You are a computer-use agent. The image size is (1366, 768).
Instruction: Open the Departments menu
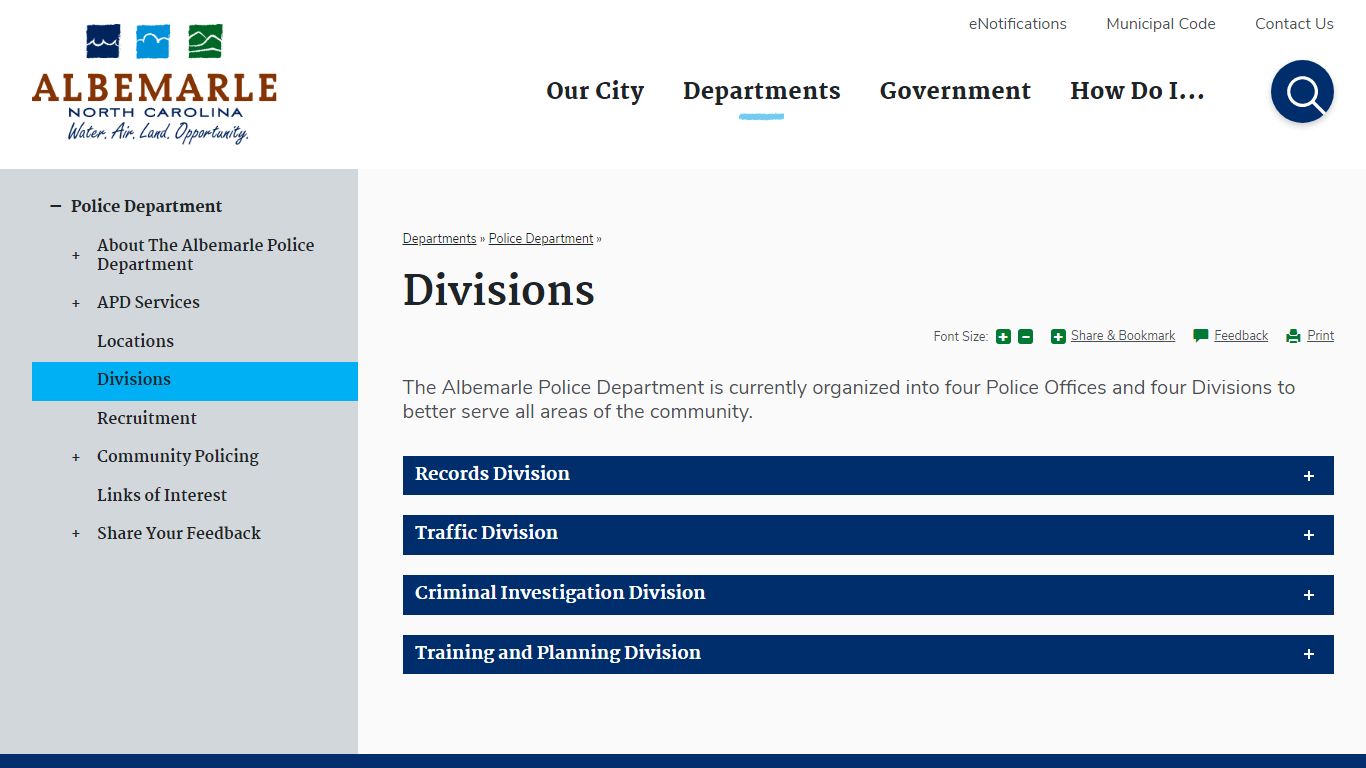coord(762,91)
